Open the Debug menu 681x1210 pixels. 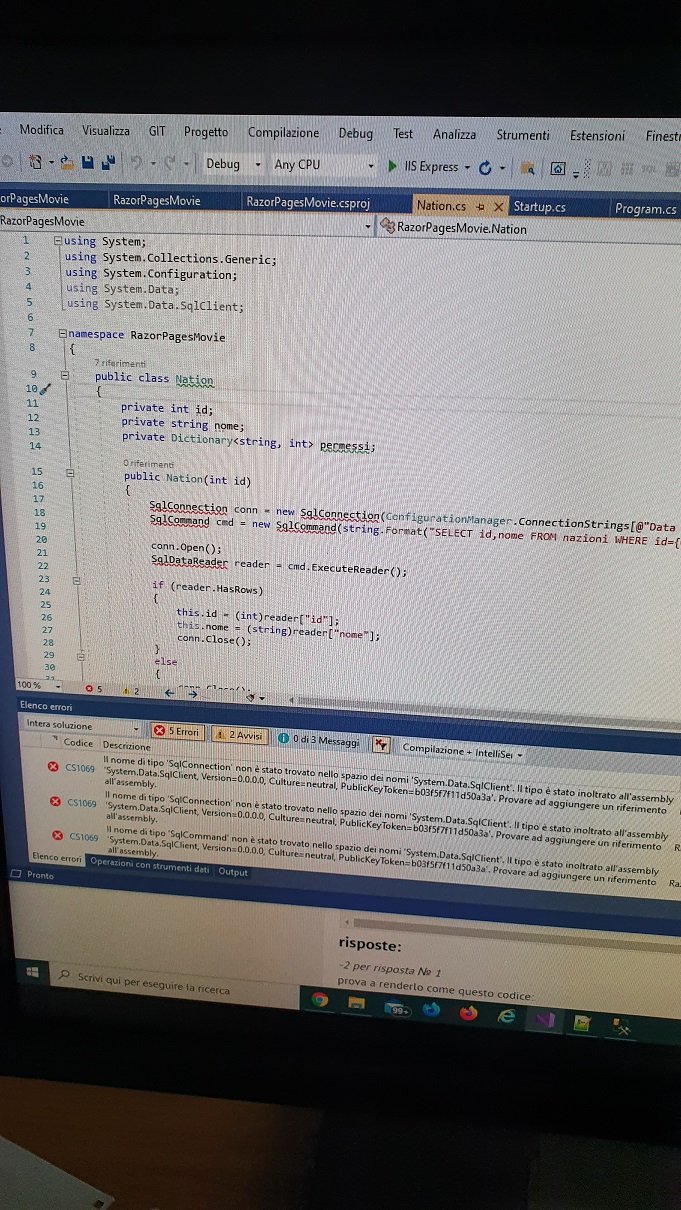click(355, 133)
